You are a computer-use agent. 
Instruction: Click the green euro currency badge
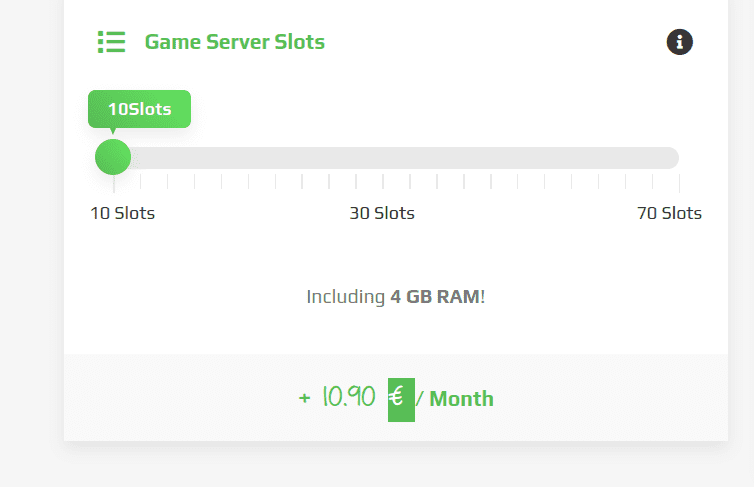(401, 399)
